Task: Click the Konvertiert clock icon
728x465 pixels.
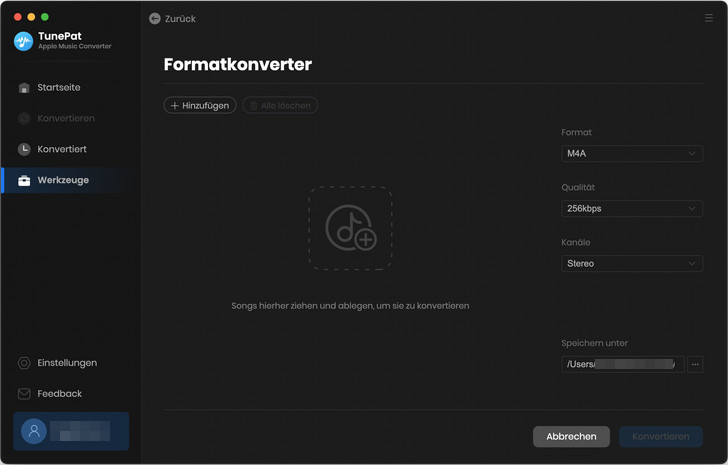Action: 25,149
